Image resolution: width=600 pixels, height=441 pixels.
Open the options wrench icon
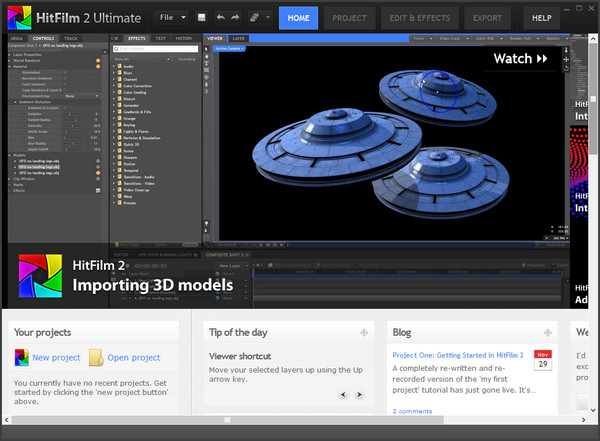click(x=255, y=18)
